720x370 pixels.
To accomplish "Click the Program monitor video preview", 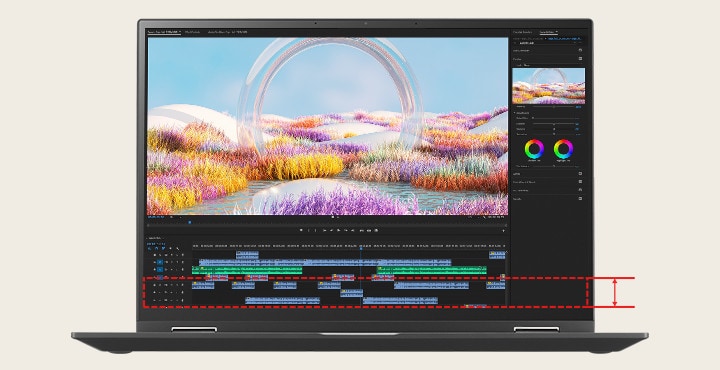I will click(327, 126).
